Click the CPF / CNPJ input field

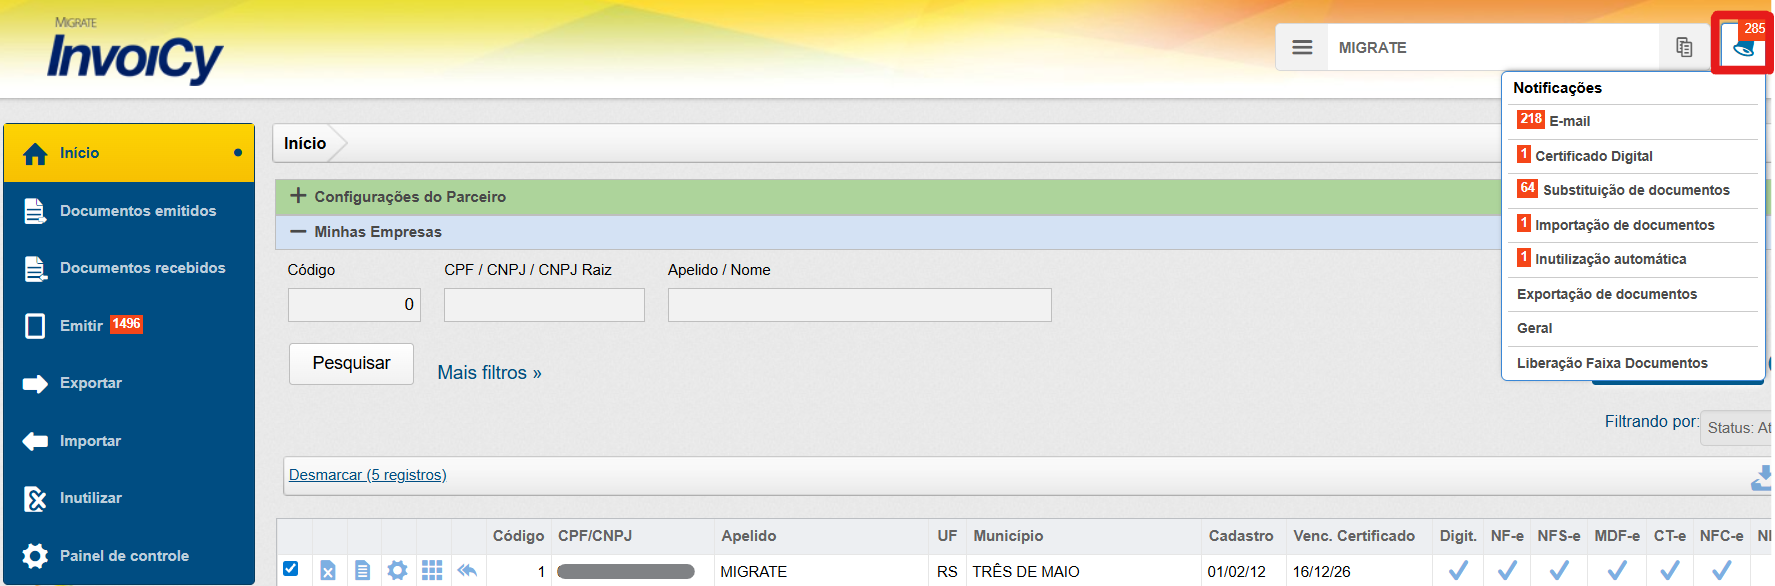click(x=544, y=305)
